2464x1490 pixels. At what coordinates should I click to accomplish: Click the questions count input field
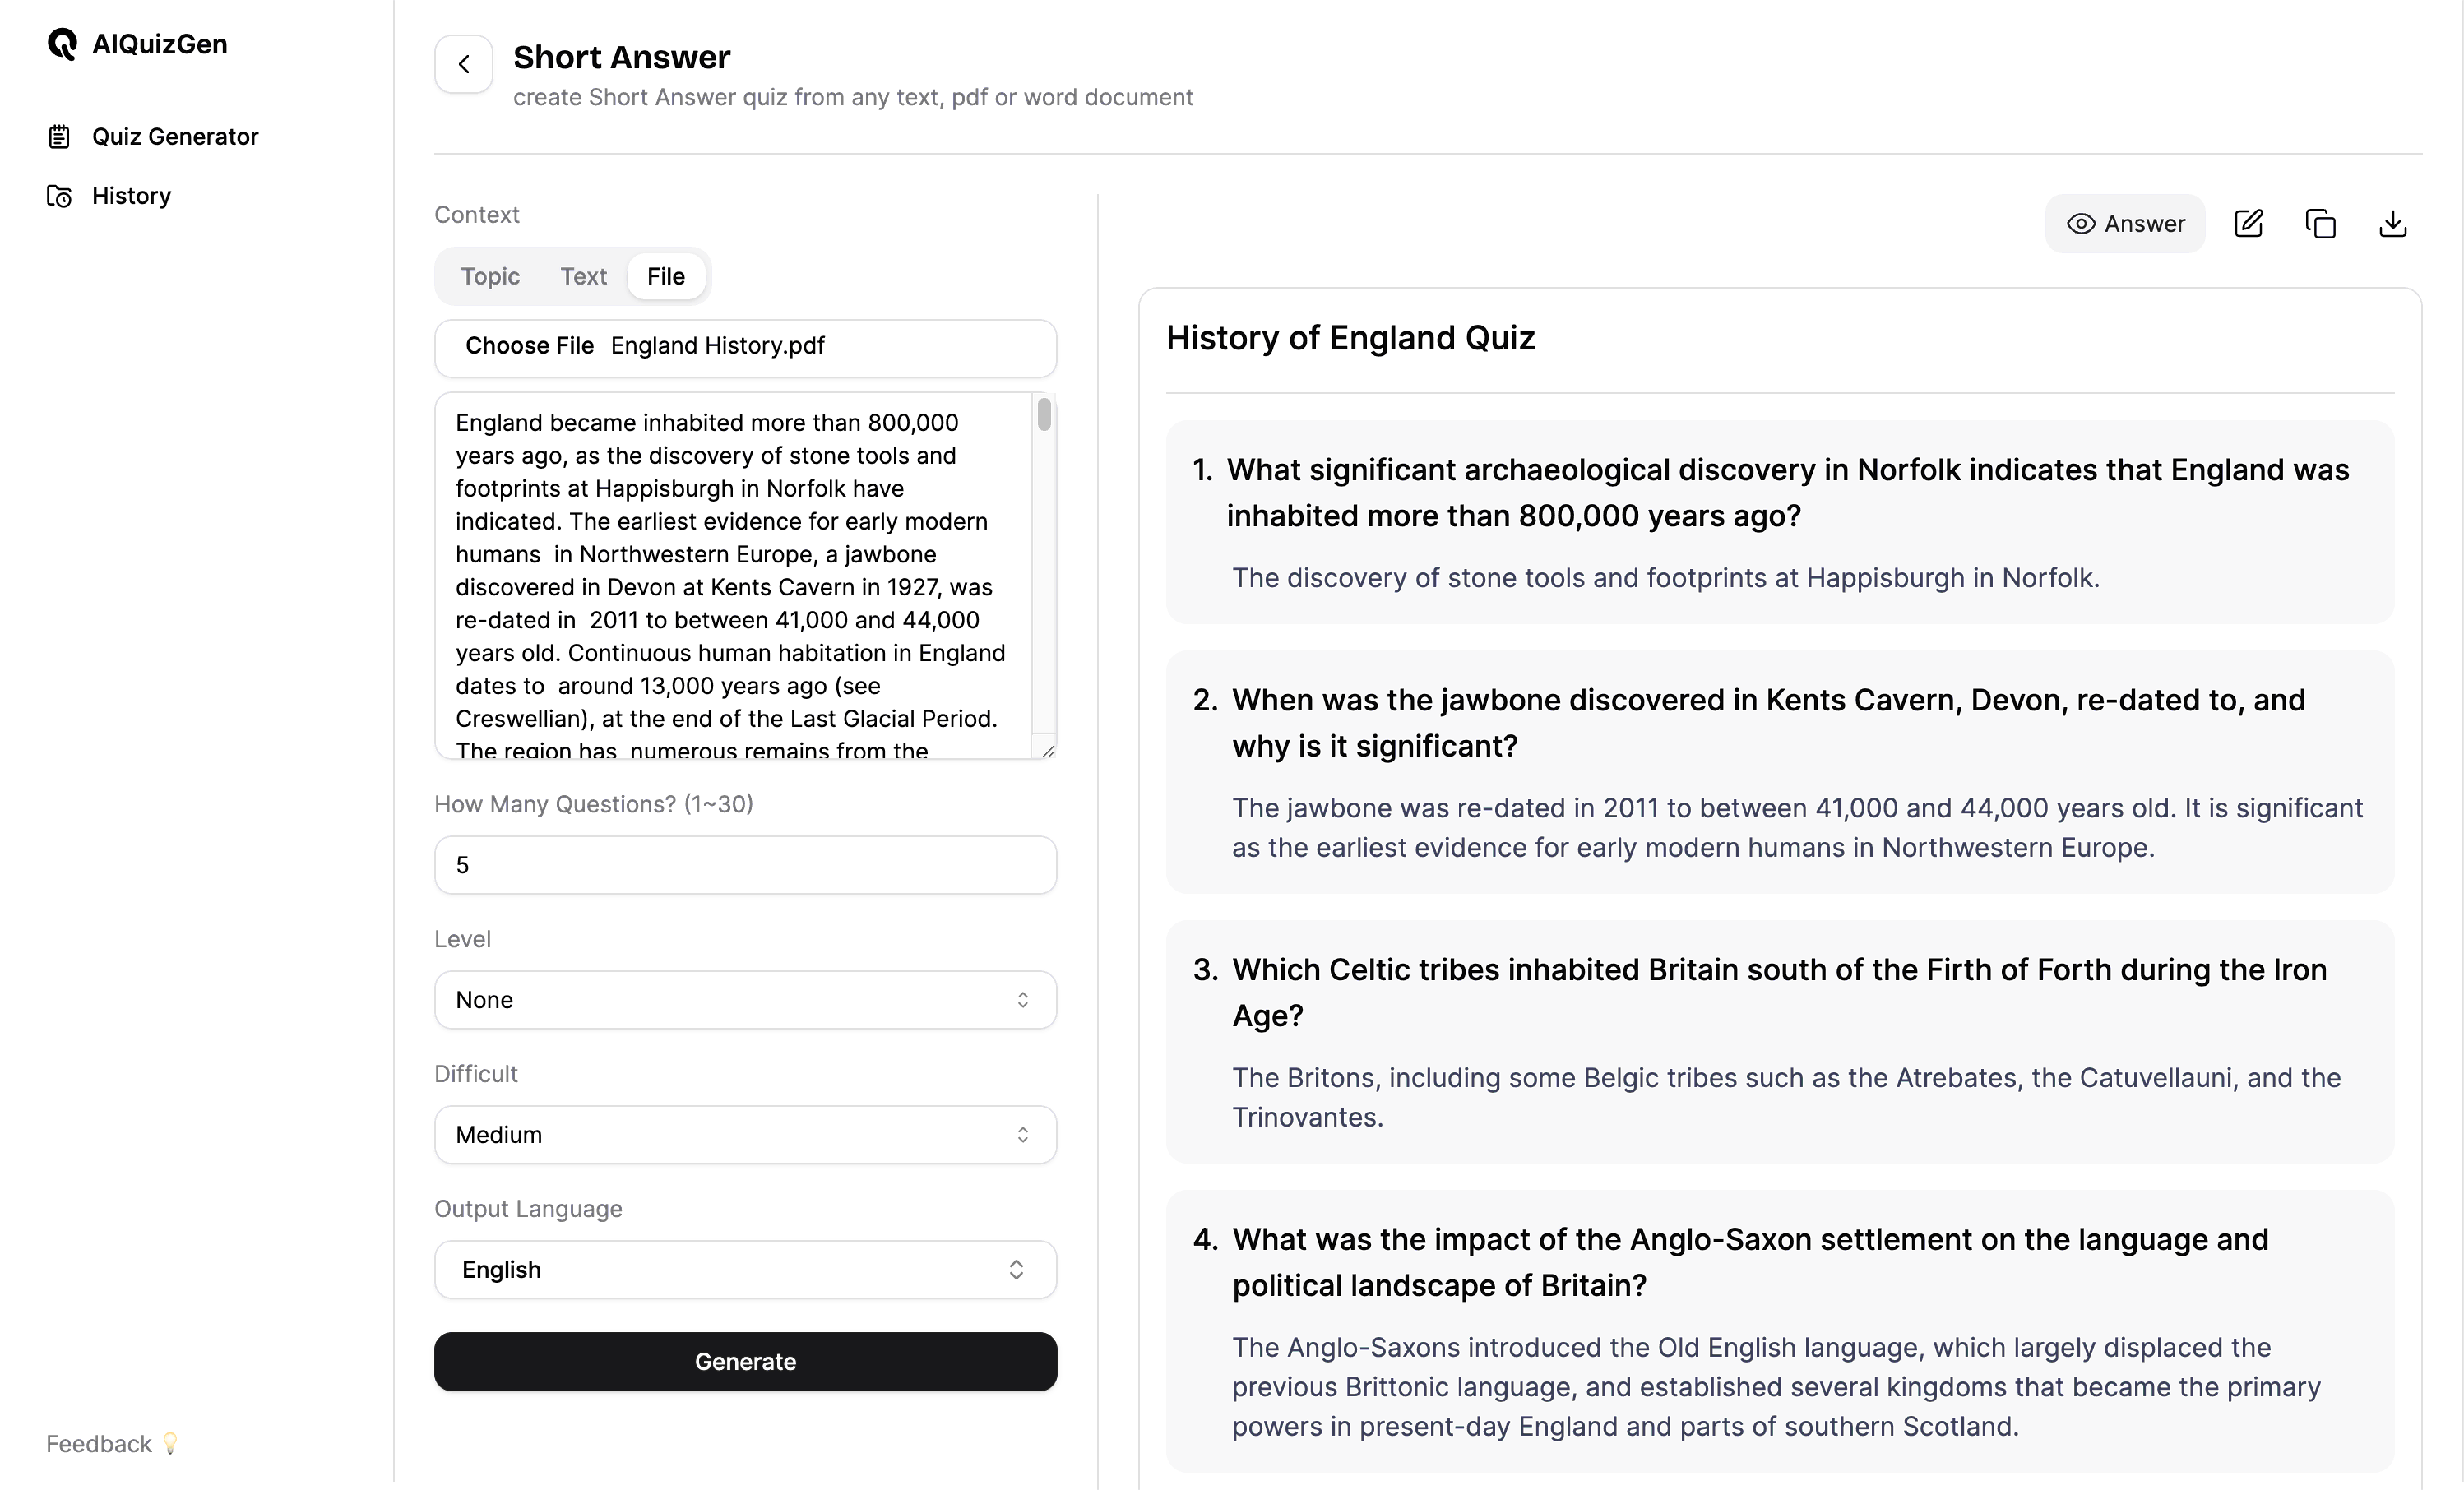tap(744, 863)
